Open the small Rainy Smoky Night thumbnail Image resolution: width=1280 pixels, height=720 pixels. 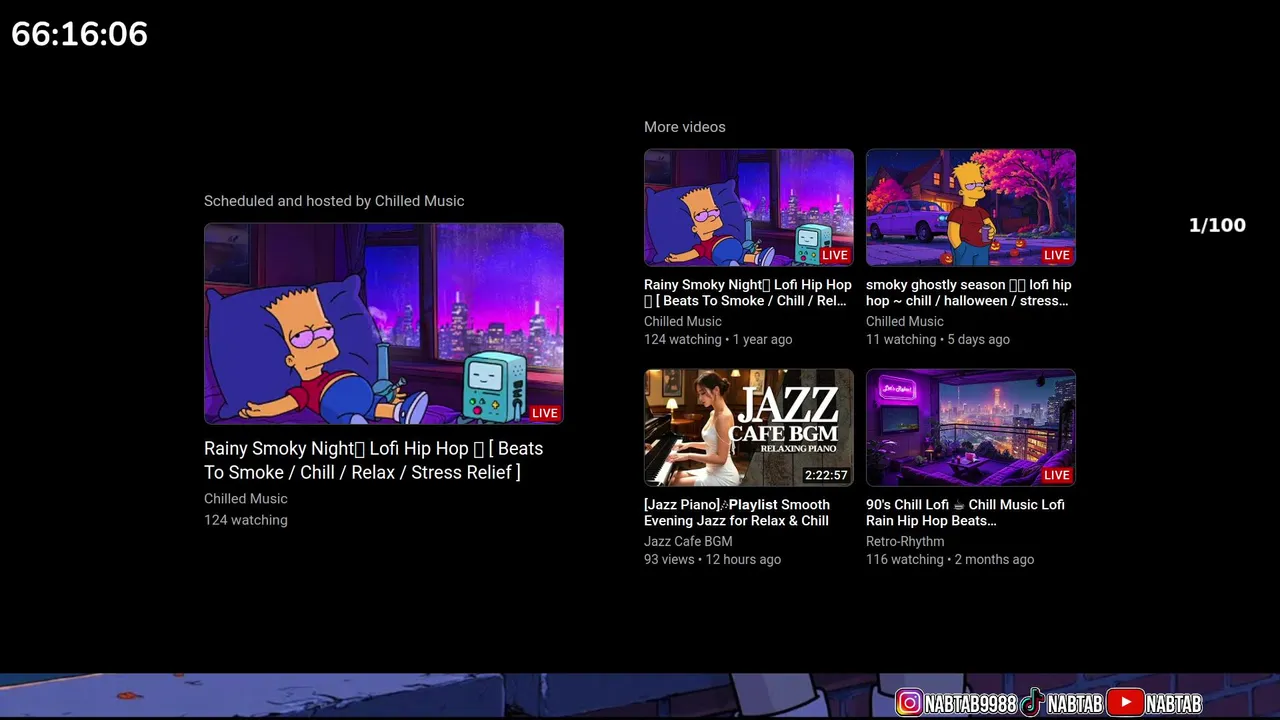[749, 208]
